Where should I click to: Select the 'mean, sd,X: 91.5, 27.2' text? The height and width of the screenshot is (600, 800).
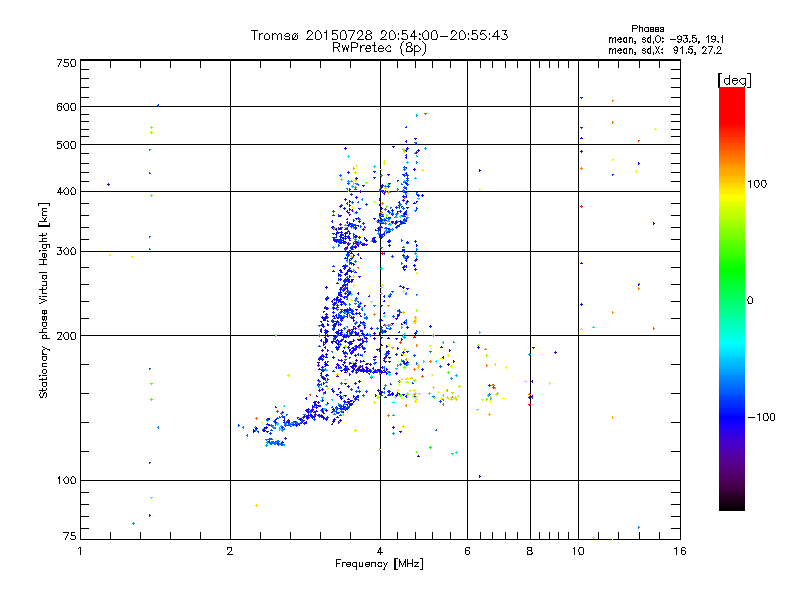click(665, 50)
